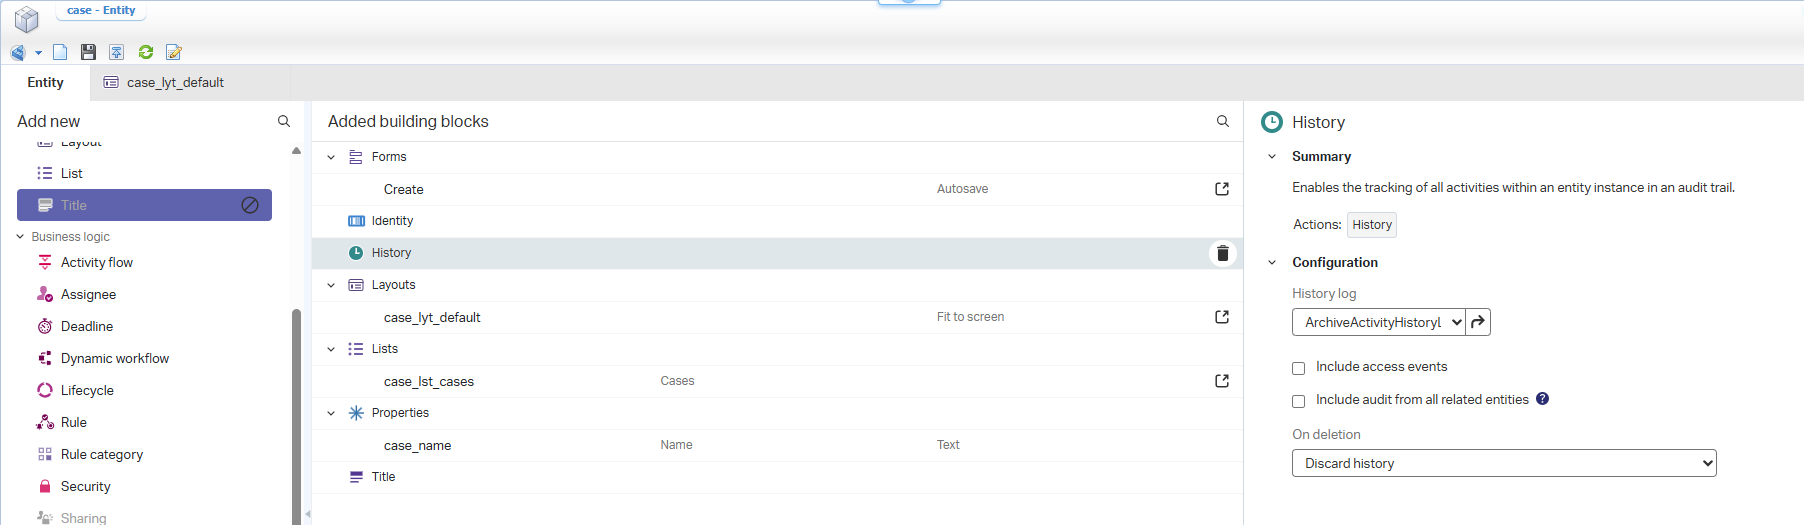The height and width of the screenshot is (525, 1804).
Task: Select the case_name property row
Action: tap(777, 445)
